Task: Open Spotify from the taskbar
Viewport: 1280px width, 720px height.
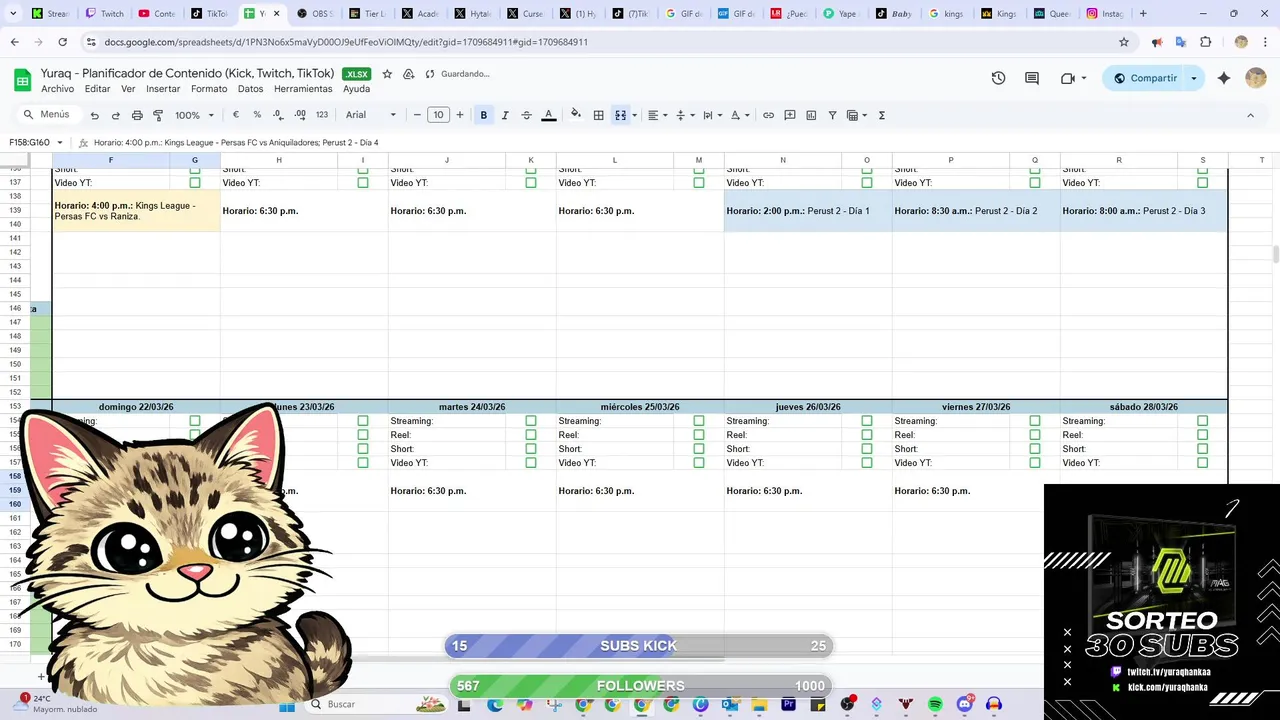Action: pyautogui.click(x=935, y=704)
